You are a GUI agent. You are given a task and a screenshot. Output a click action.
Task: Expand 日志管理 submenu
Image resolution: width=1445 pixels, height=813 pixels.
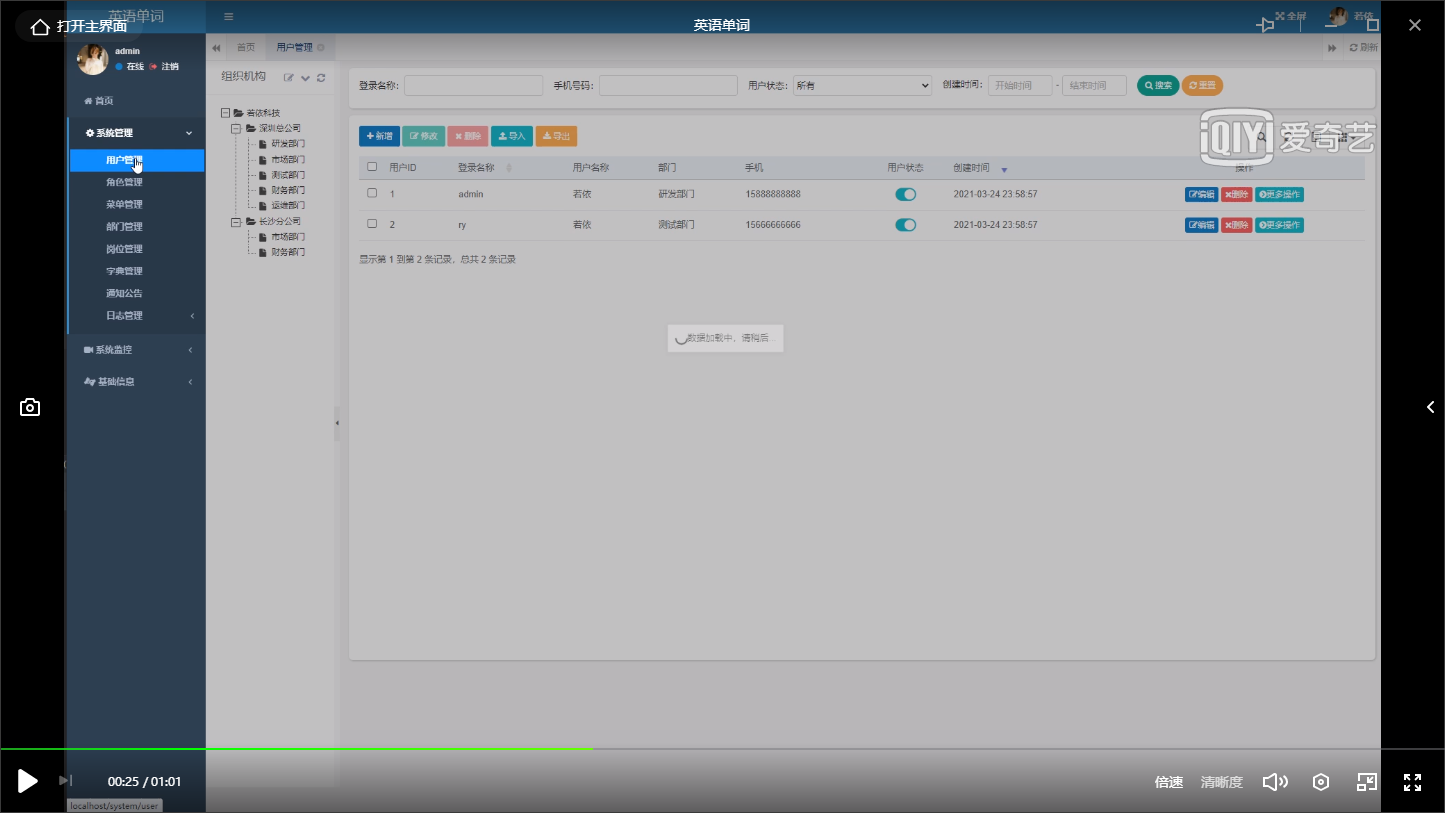coord(137,315)
